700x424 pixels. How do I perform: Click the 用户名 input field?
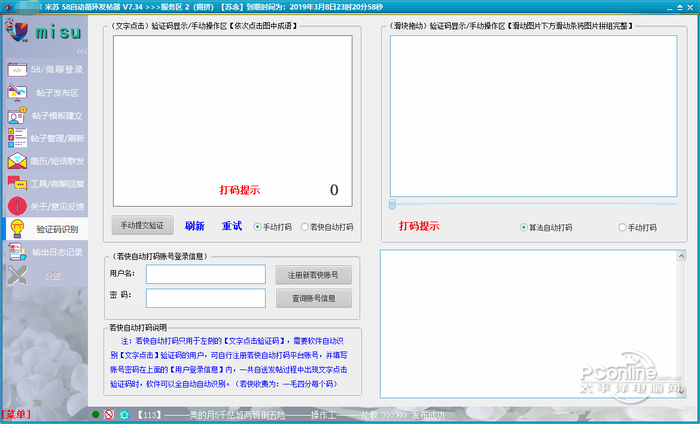coord(206,274)
